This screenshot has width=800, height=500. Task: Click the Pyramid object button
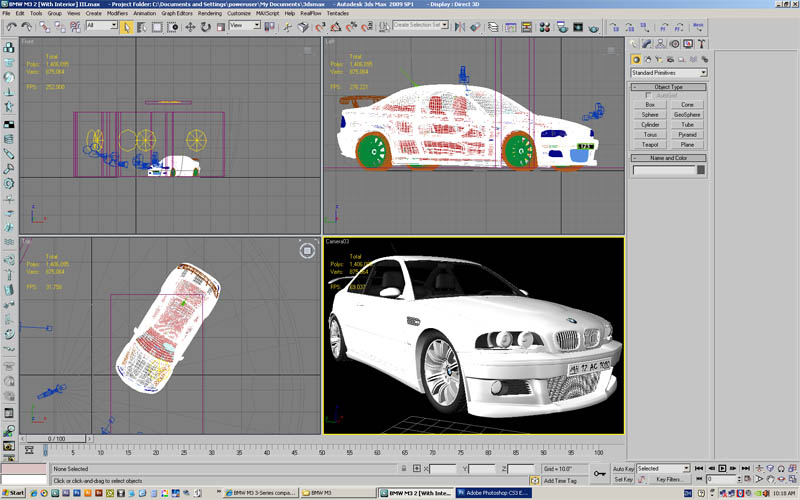coord(687,135)
